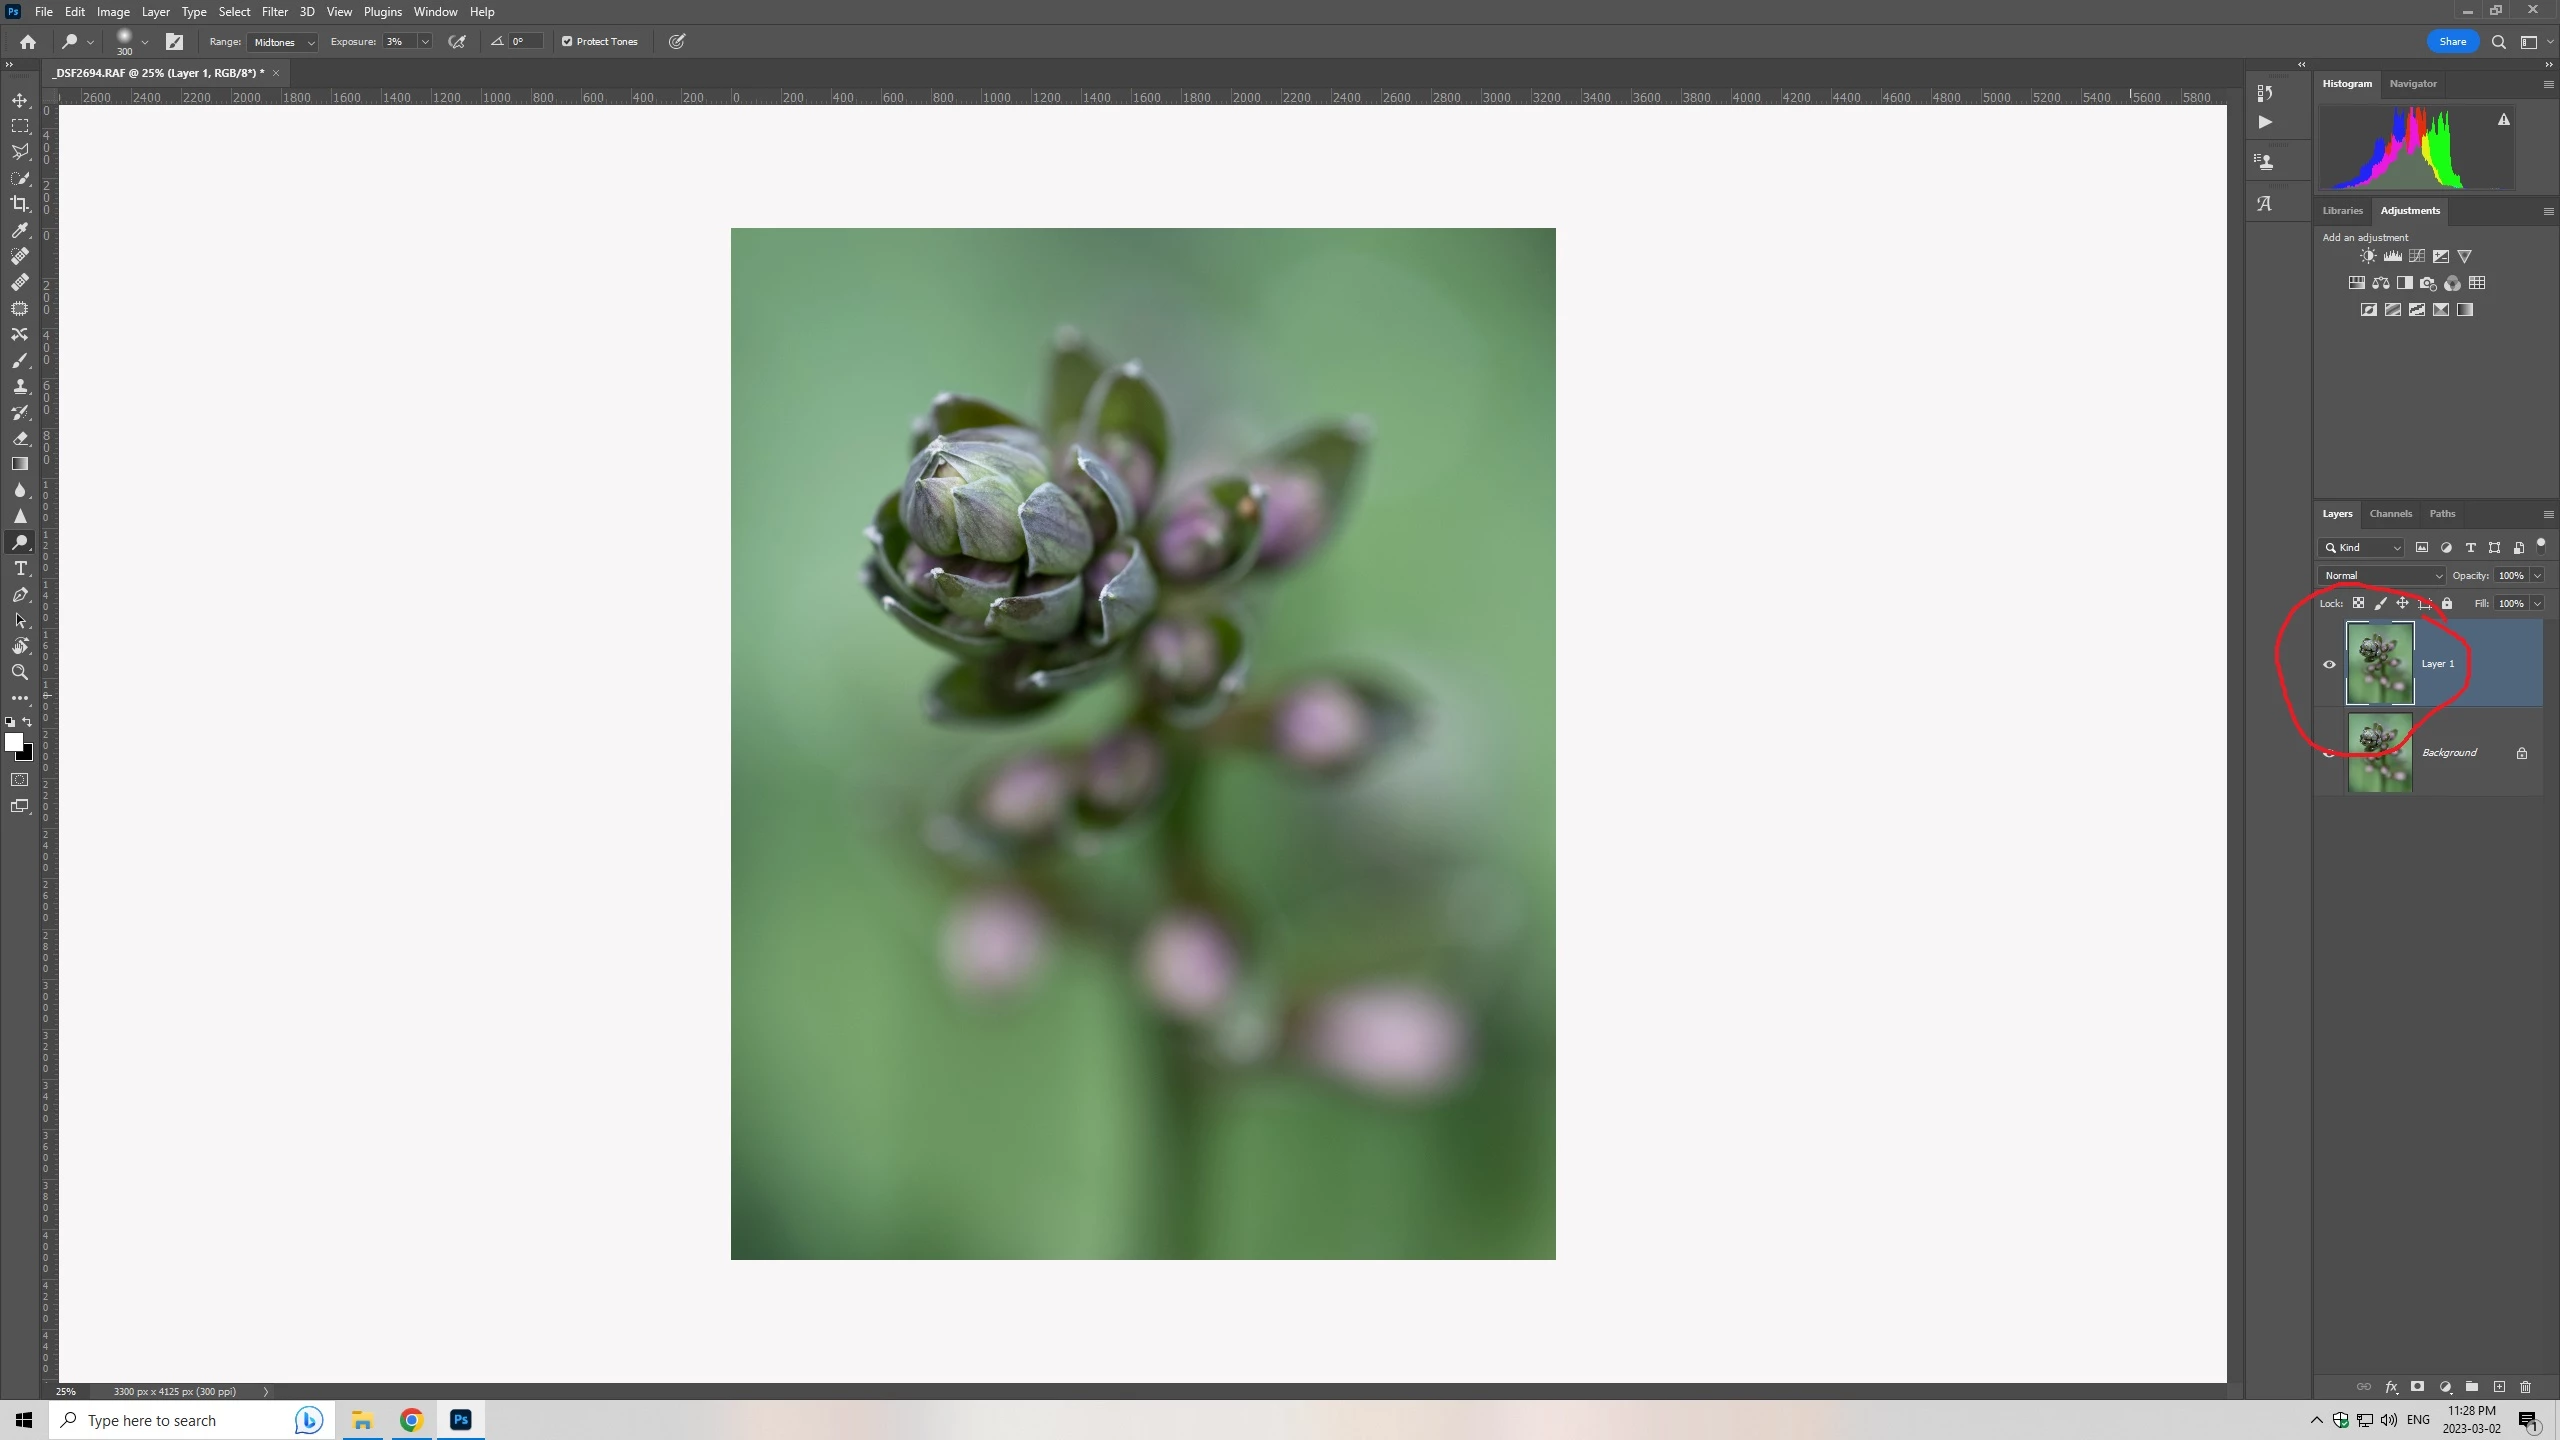Click the lock all layer icon

tap(2447, 603)
